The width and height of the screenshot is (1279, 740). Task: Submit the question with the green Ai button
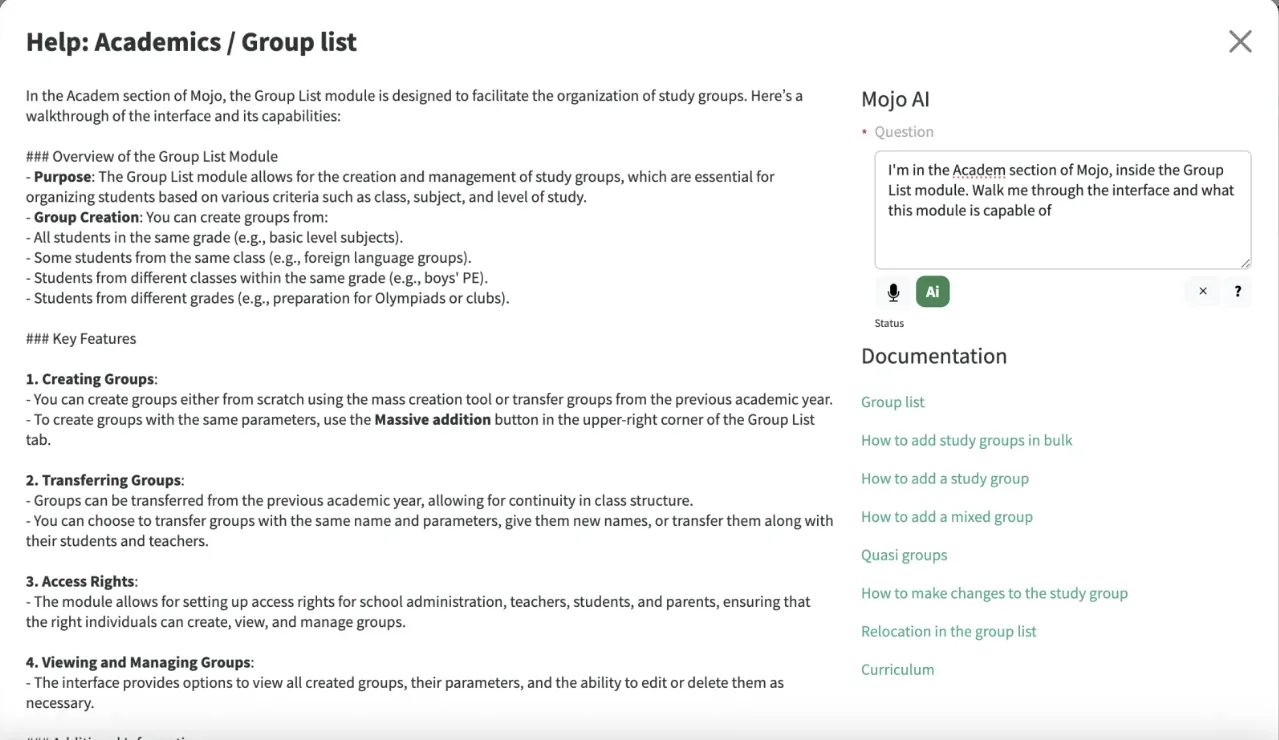point(932,292)
